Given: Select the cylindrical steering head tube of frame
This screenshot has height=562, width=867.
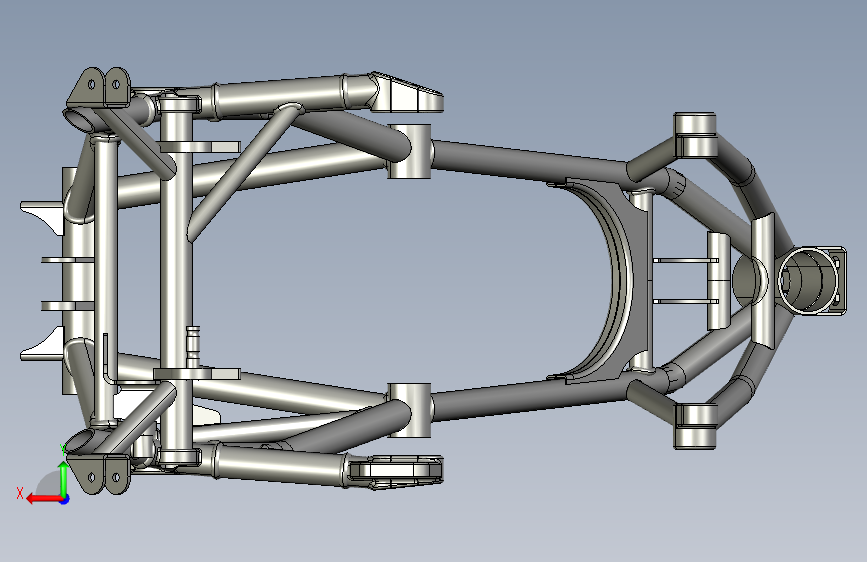Looking at the screenshot, I should 806,281.
